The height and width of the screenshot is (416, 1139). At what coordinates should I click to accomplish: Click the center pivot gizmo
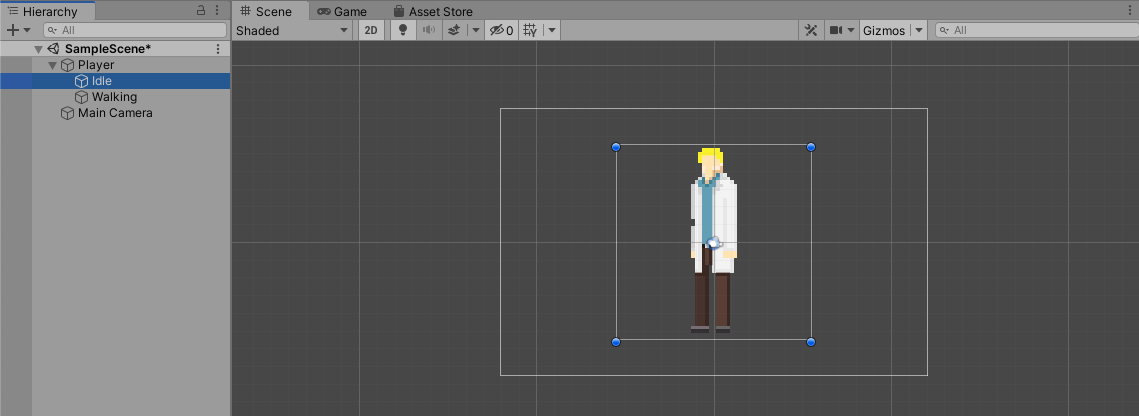[713, 242]
